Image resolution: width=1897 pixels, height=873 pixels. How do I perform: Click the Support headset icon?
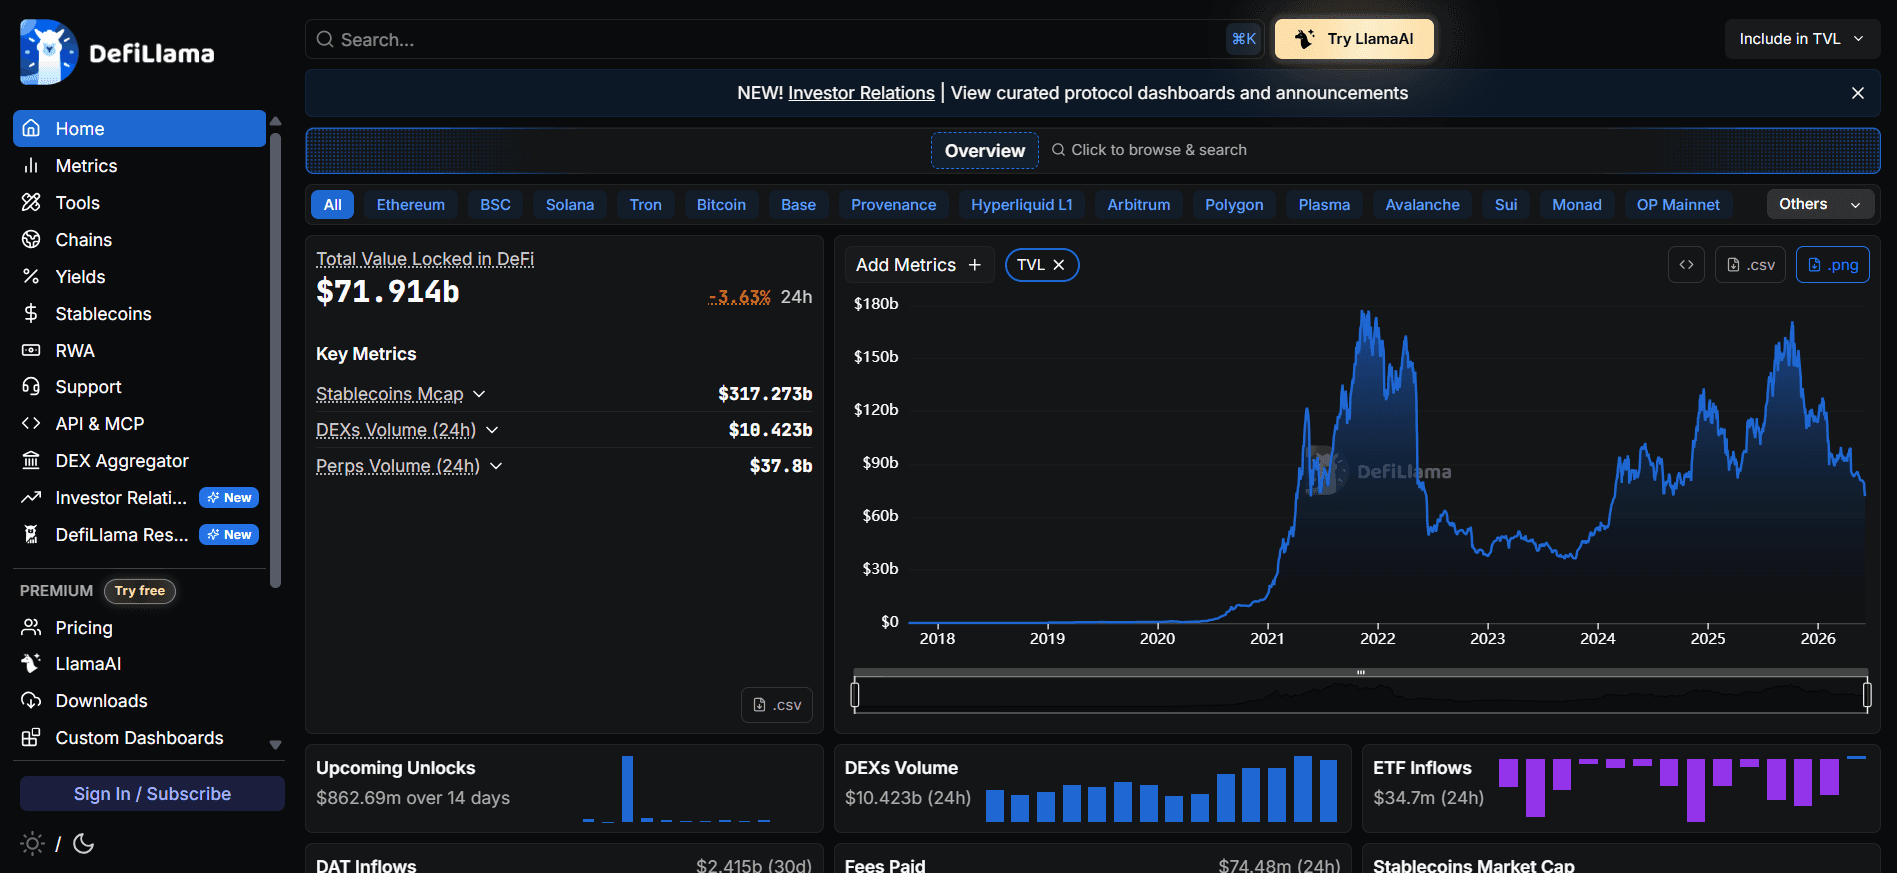pyautogui.click(x=31, y=386)
